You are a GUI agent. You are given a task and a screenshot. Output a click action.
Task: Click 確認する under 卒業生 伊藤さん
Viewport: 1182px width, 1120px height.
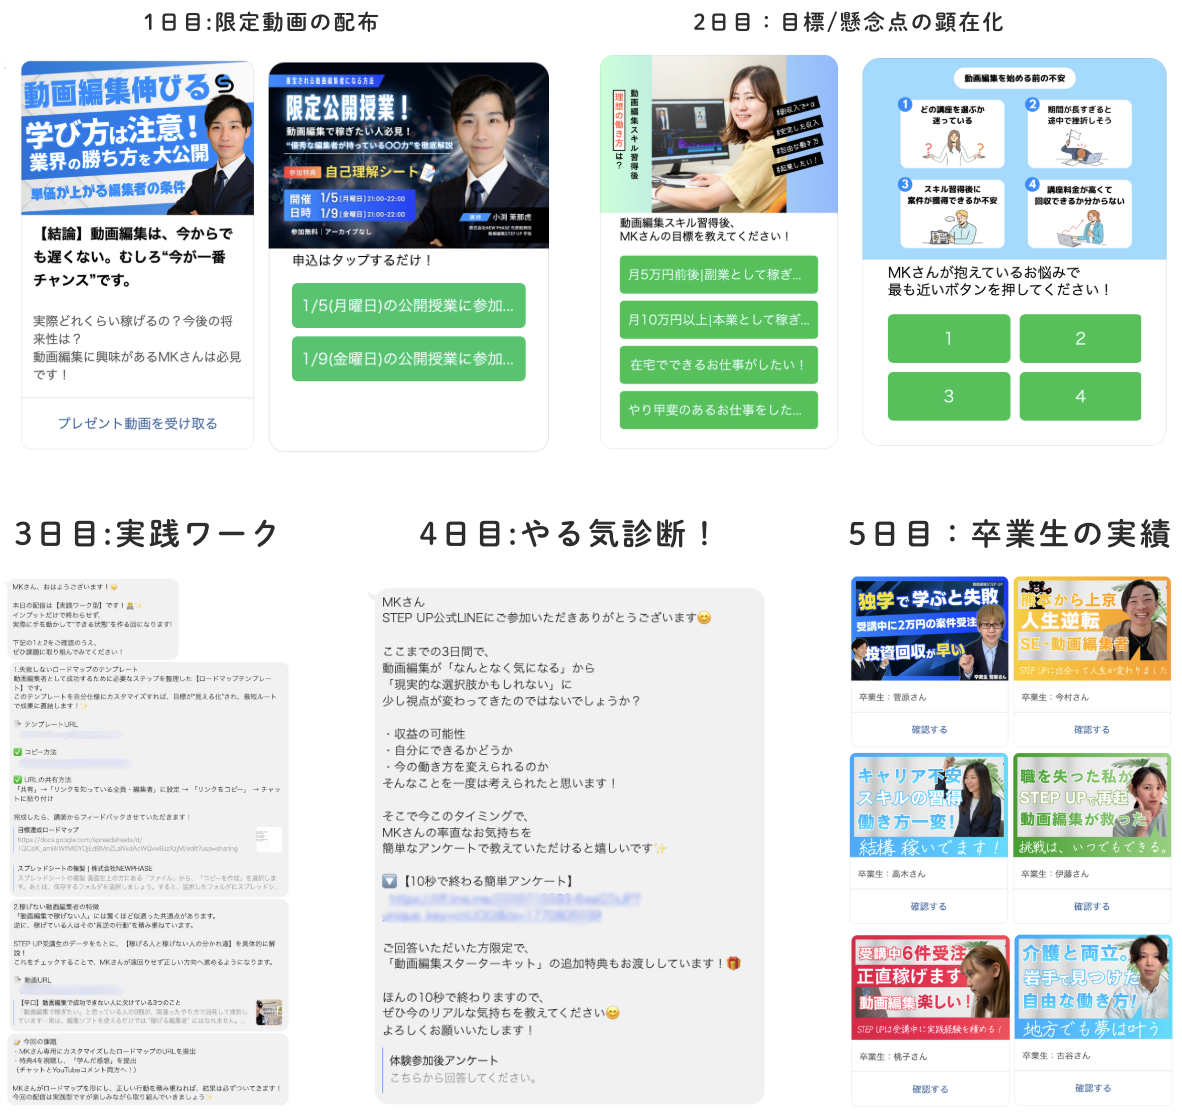point(1091,907)
